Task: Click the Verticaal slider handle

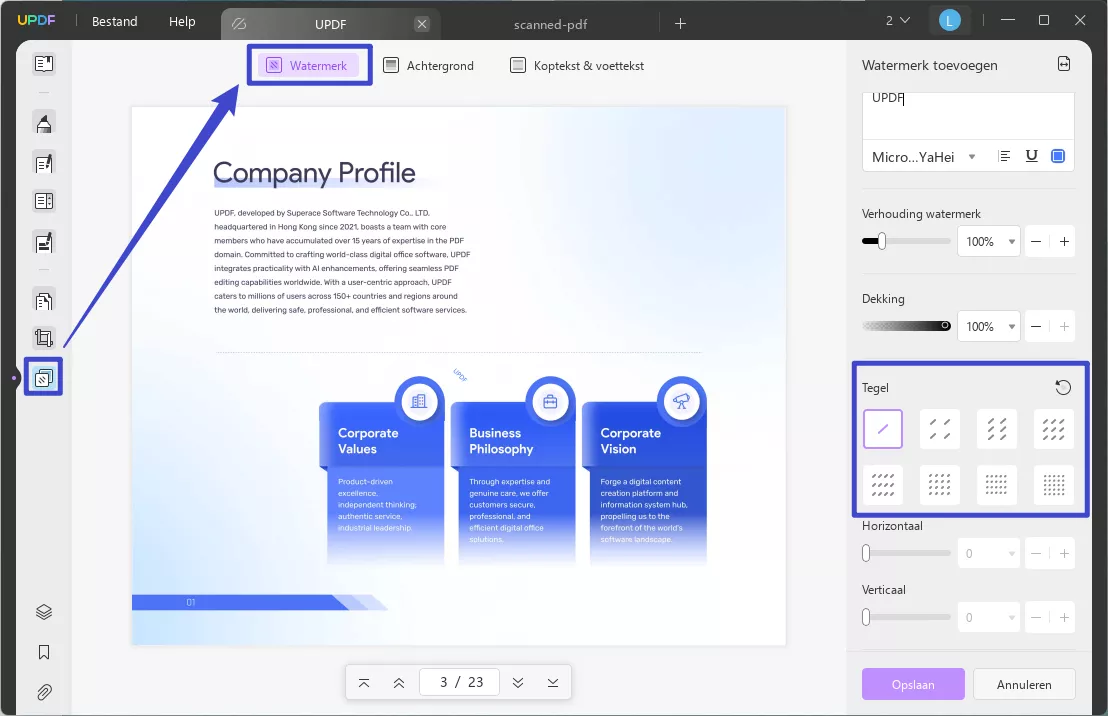Action: click(866, 617)
